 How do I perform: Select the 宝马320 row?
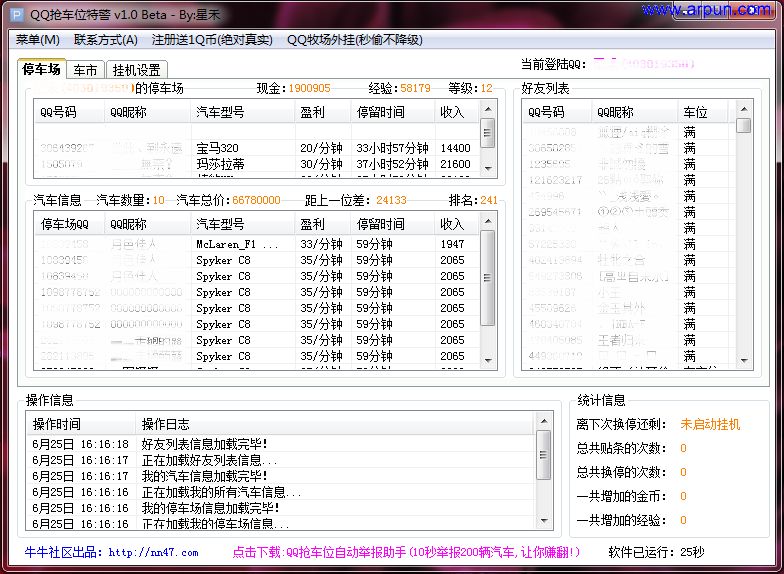click(256, 148)
